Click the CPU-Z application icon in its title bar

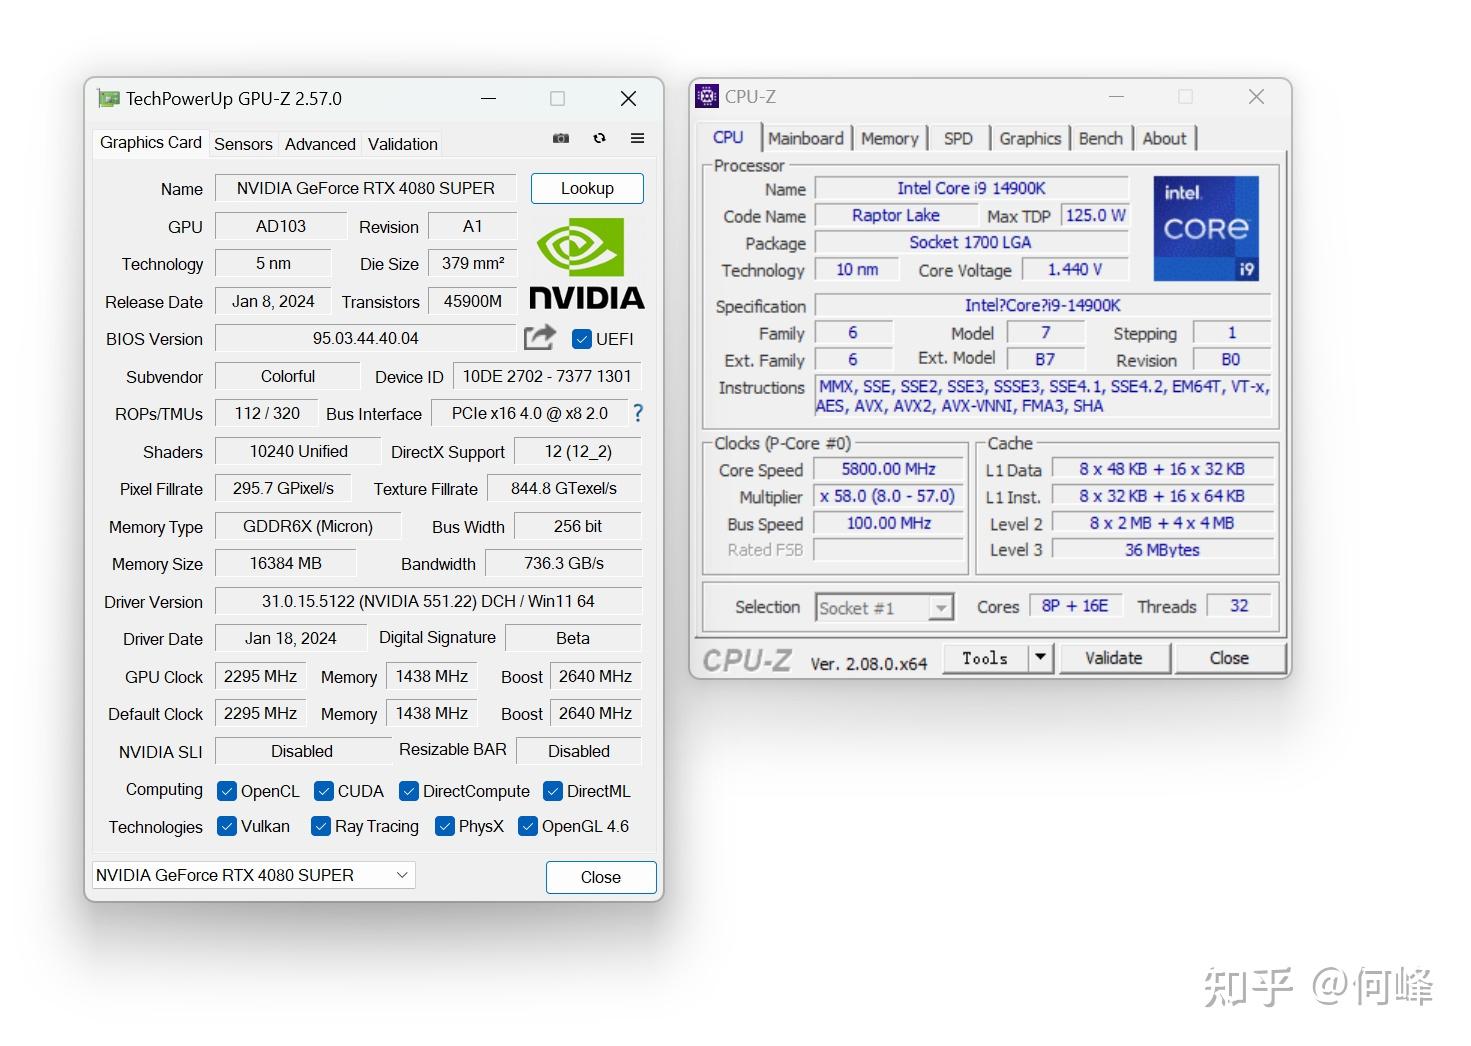(707, 95)
